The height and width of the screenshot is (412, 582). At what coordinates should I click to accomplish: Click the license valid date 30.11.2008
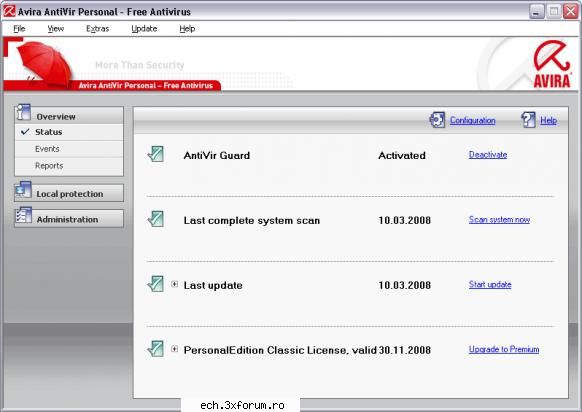coord(405,350)
